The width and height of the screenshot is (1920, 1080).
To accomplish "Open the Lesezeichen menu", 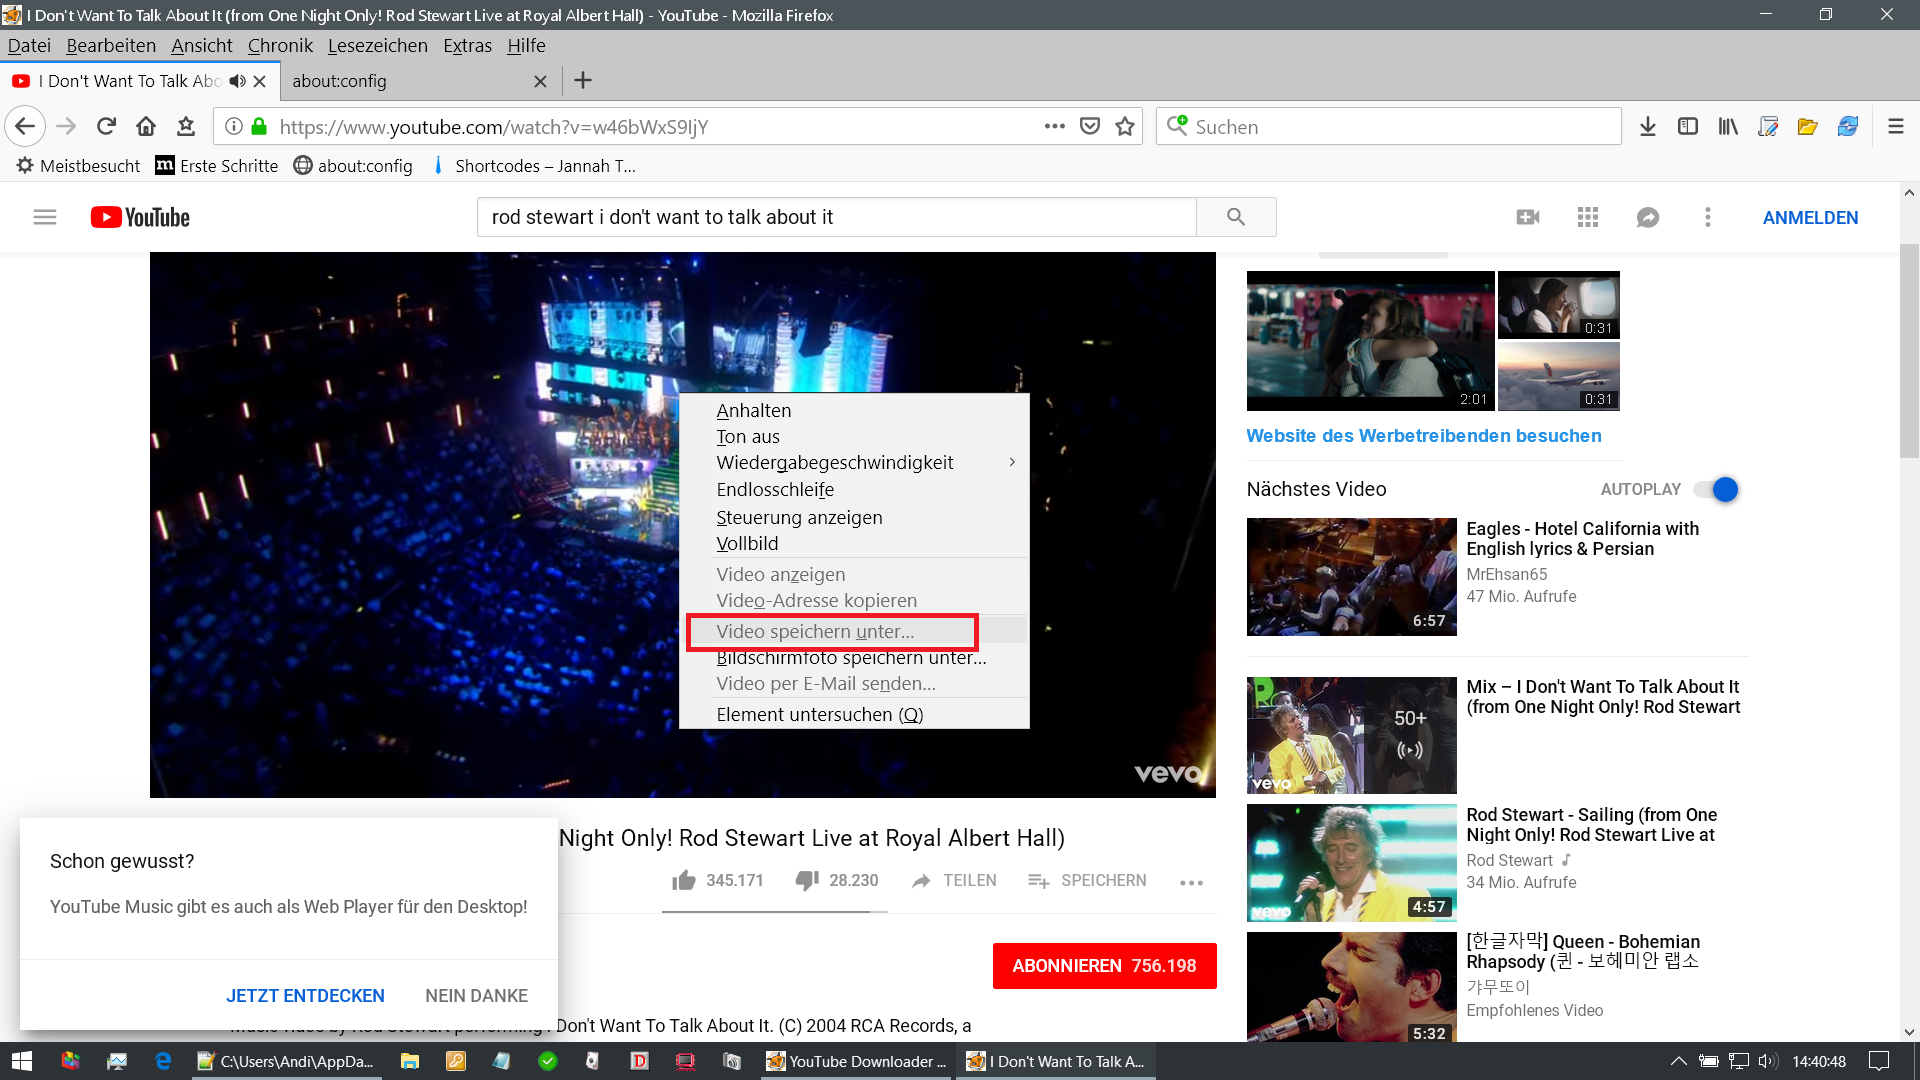I will pos(377,45).
